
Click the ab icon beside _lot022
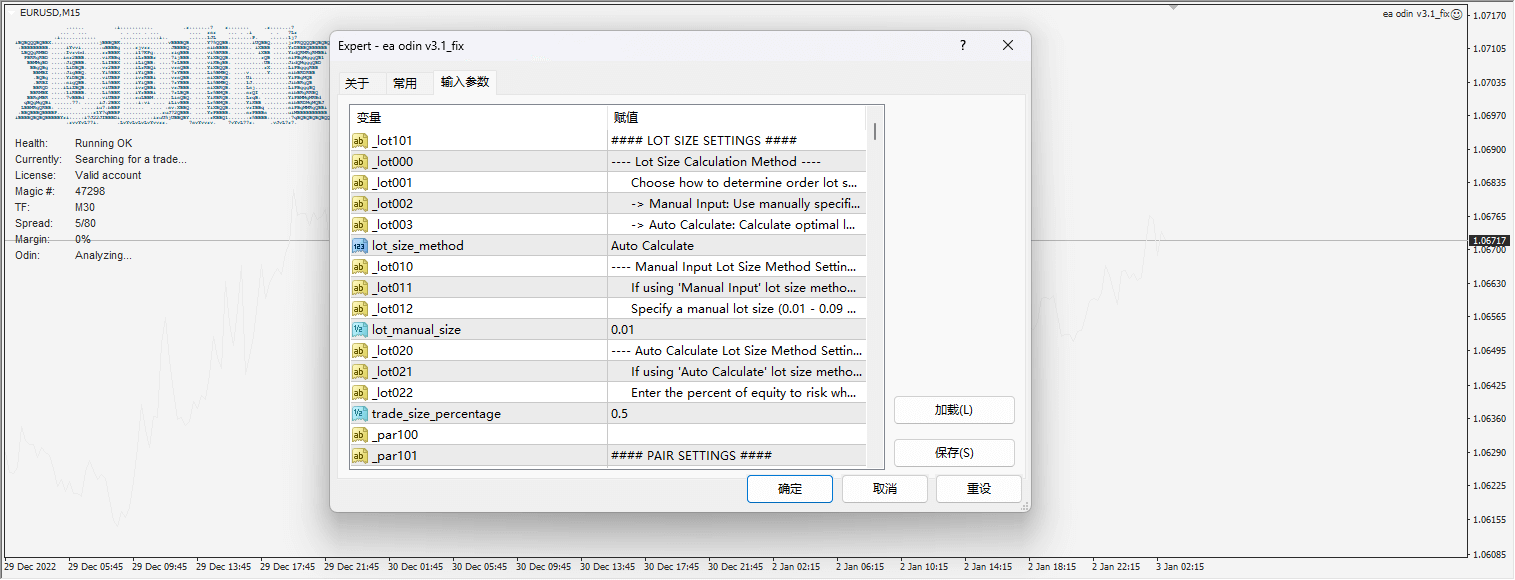[x=359, y=392]
